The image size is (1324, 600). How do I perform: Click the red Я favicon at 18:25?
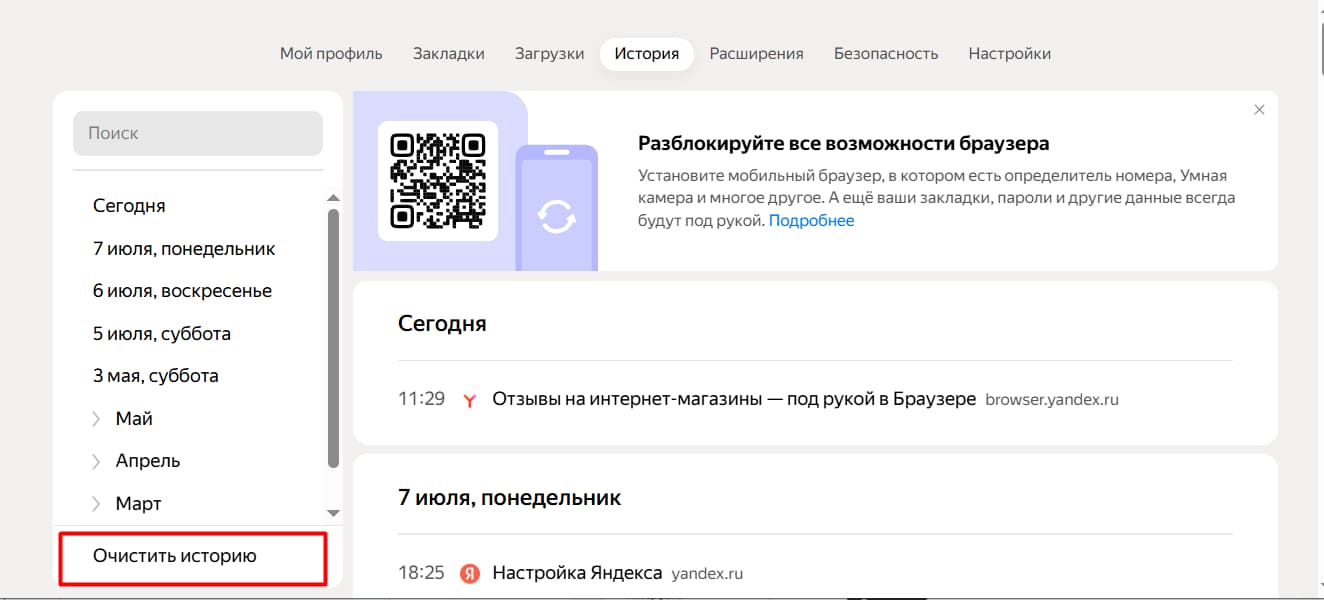[x=470, y=574]
